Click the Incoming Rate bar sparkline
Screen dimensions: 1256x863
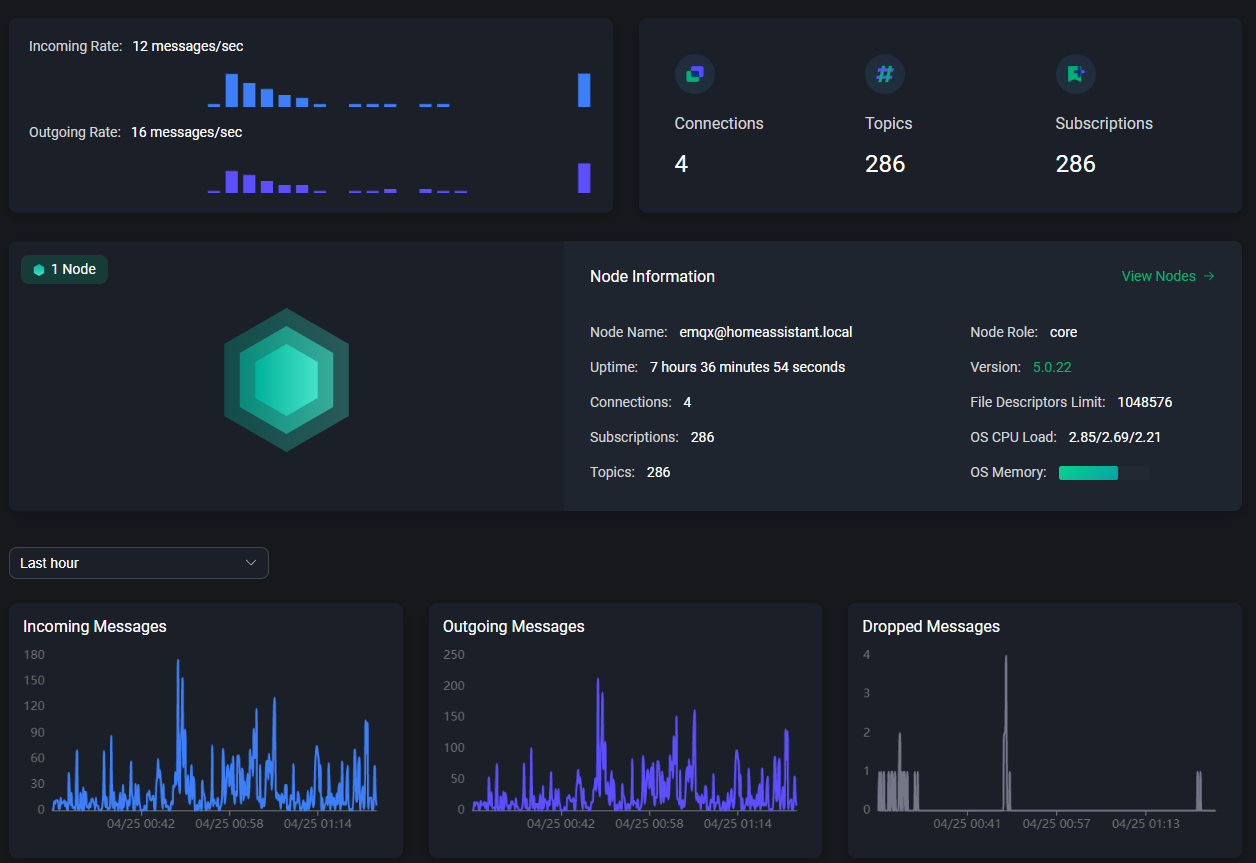pos(399,90)
